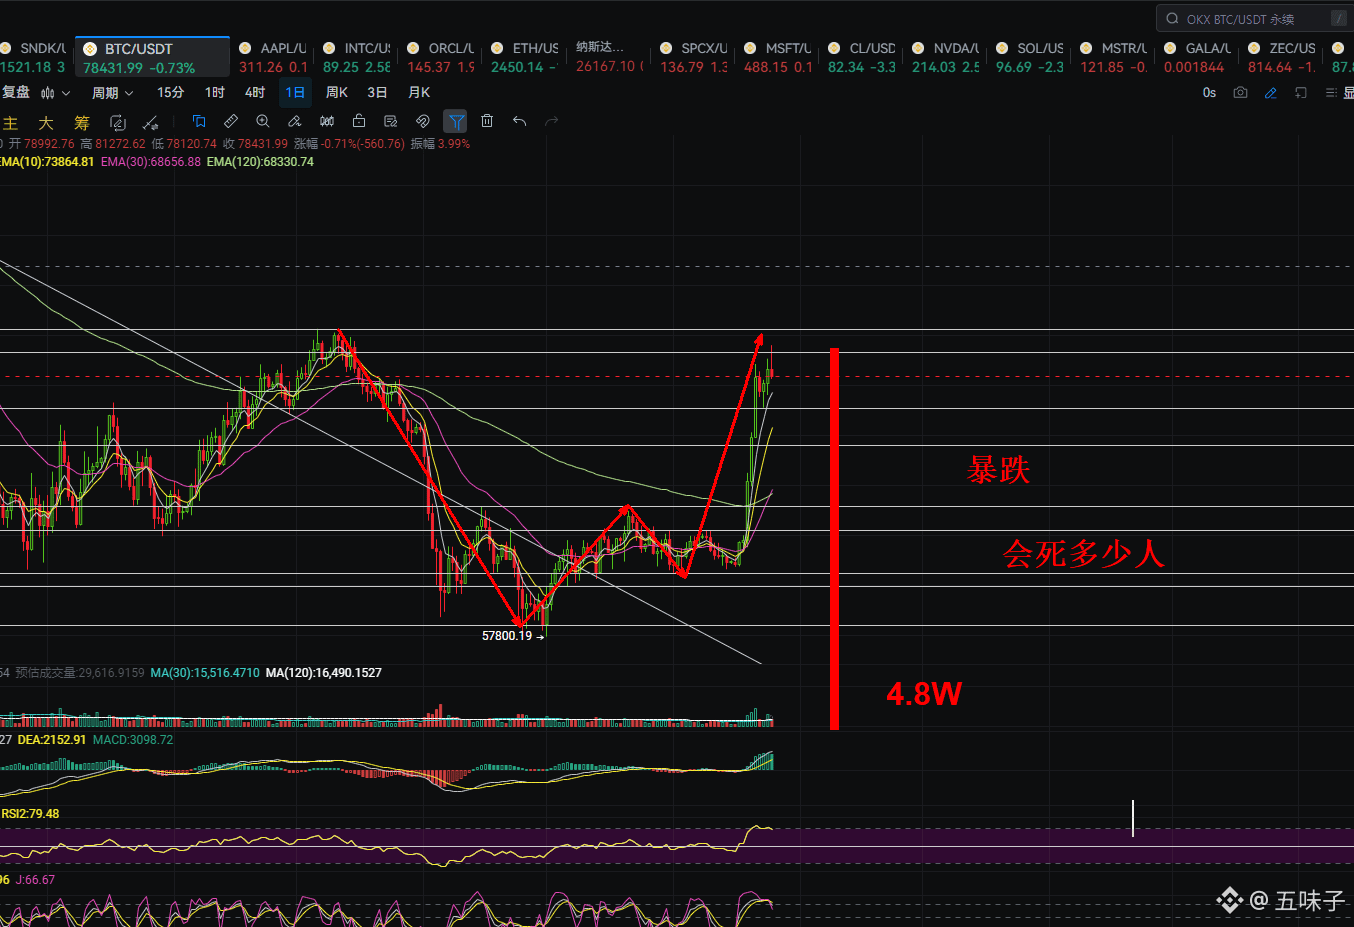1354x927 pixels.
Task: Open the MSFT ticker tab
Action: (777, 57)
